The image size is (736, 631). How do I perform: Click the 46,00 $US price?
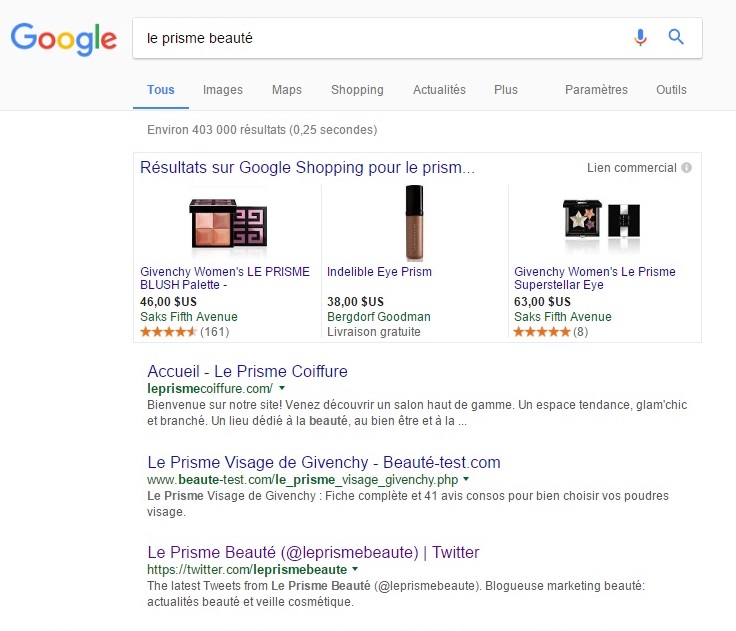click(x=169, y=302)
